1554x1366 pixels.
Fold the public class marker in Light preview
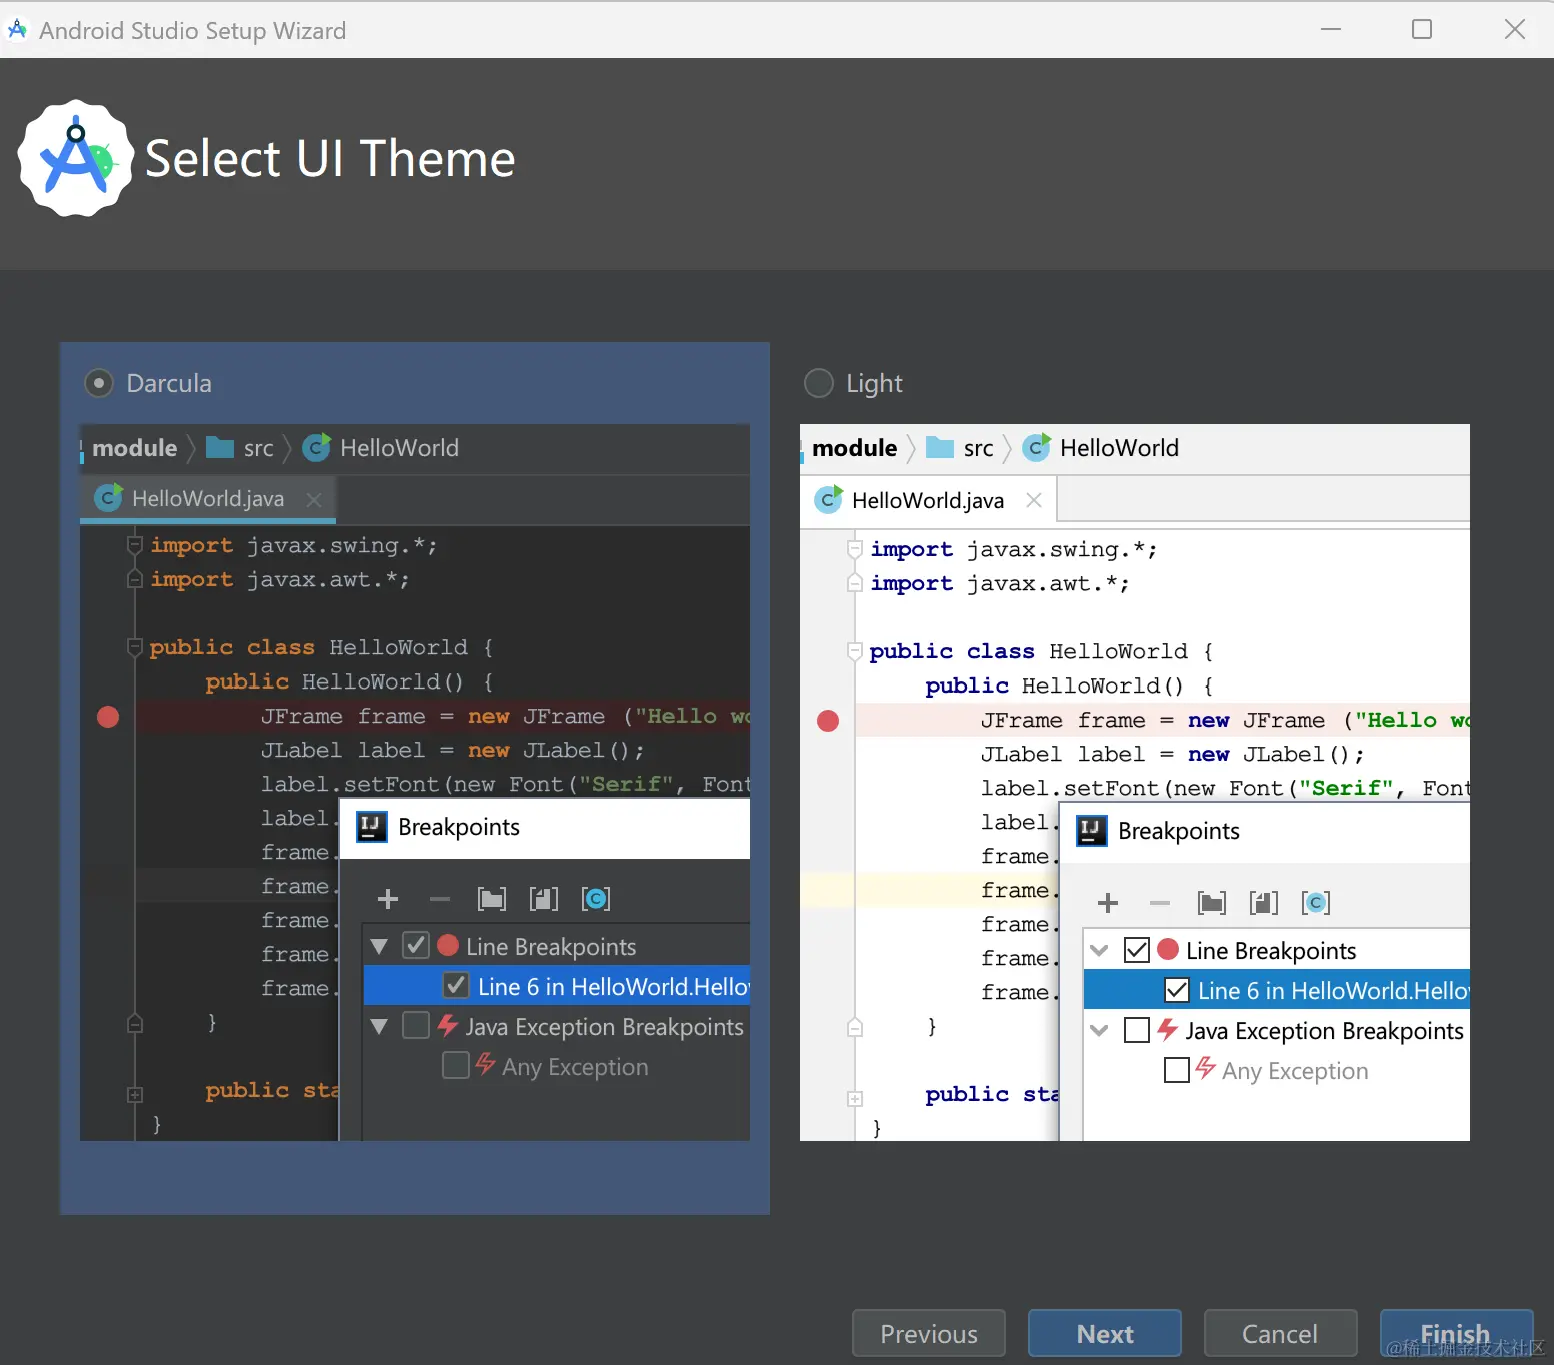pos(855,651)
